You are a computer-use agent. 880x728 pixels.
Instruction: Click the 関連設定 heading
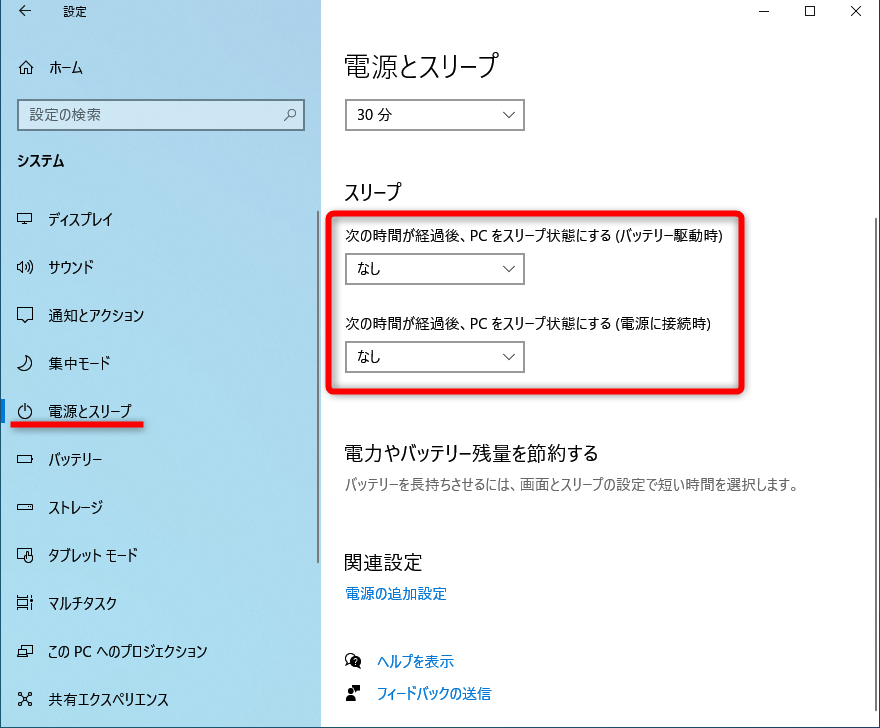tap(383, 562)
